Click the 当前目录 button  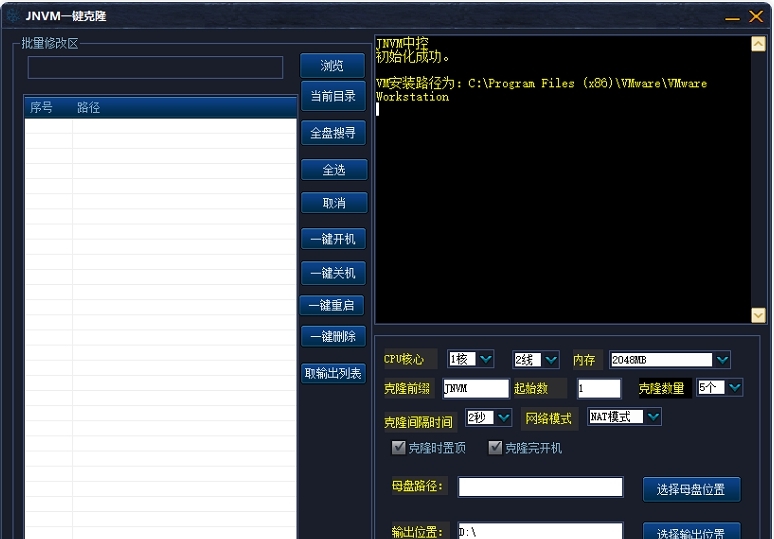tap(333, 96)
